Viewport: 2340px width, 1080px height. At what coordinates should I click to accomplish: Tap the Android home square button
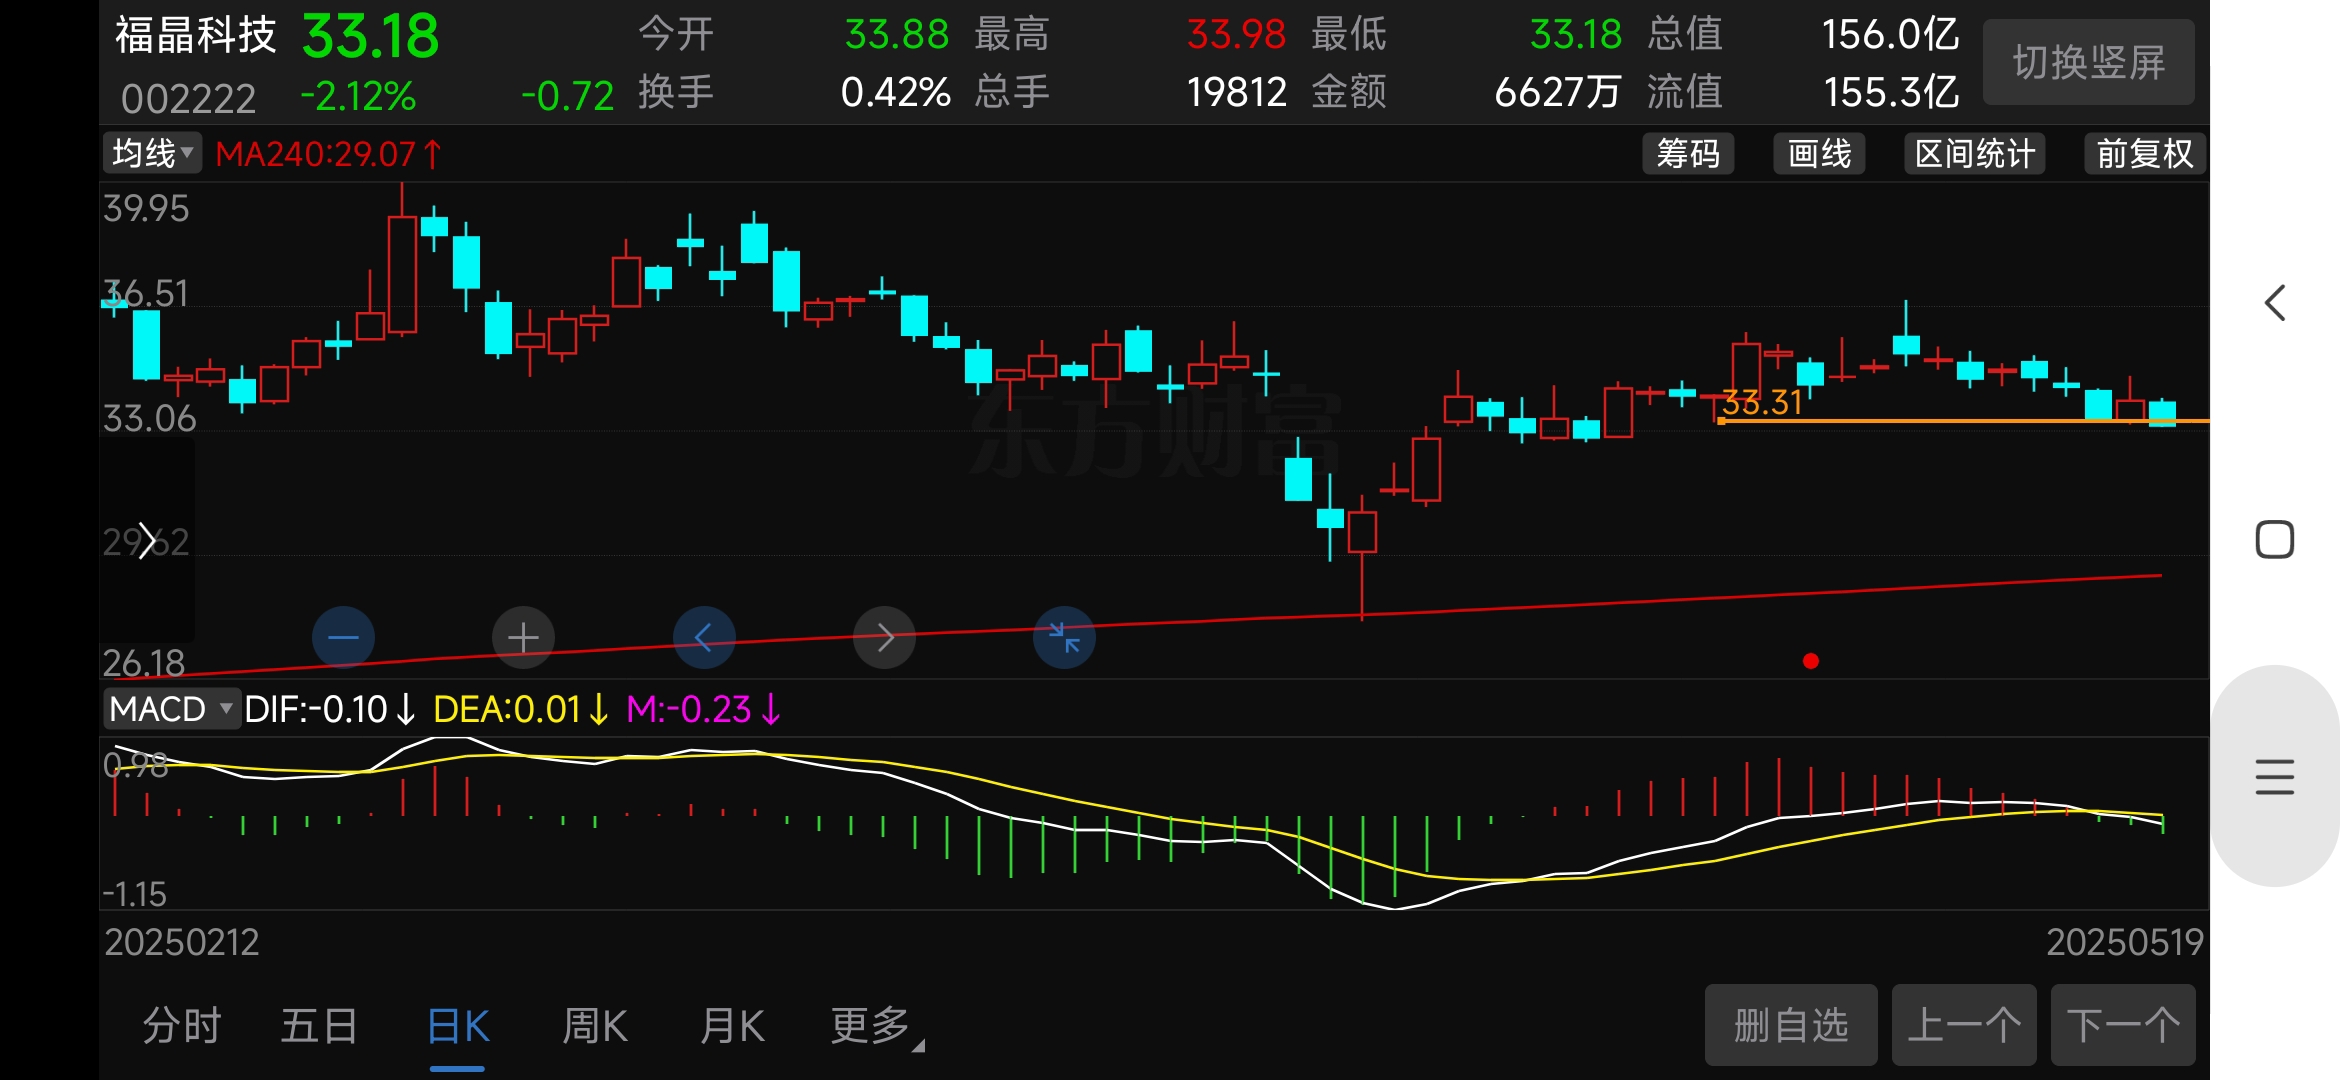(x=2274, y=540)
